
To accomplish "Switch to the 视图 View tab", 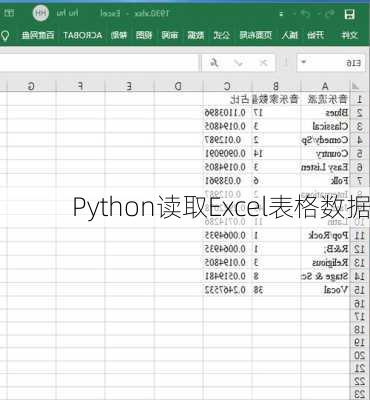I will point(144,35).
